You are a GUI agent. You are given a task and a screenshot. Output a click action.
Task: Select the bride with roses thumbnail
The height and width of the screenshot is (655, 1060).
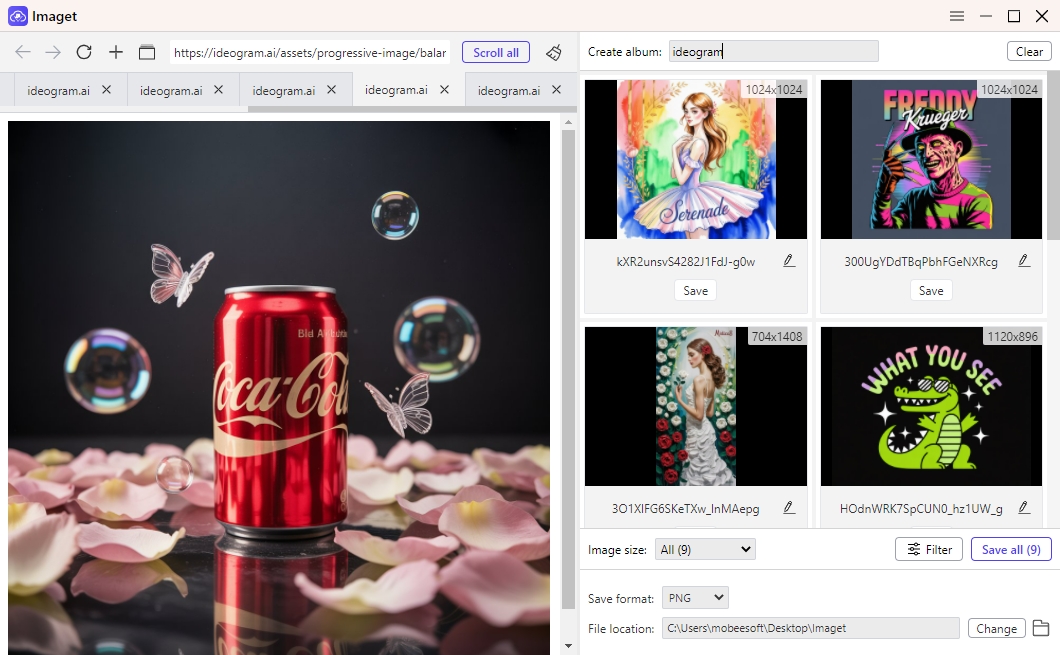click(696, 406)
